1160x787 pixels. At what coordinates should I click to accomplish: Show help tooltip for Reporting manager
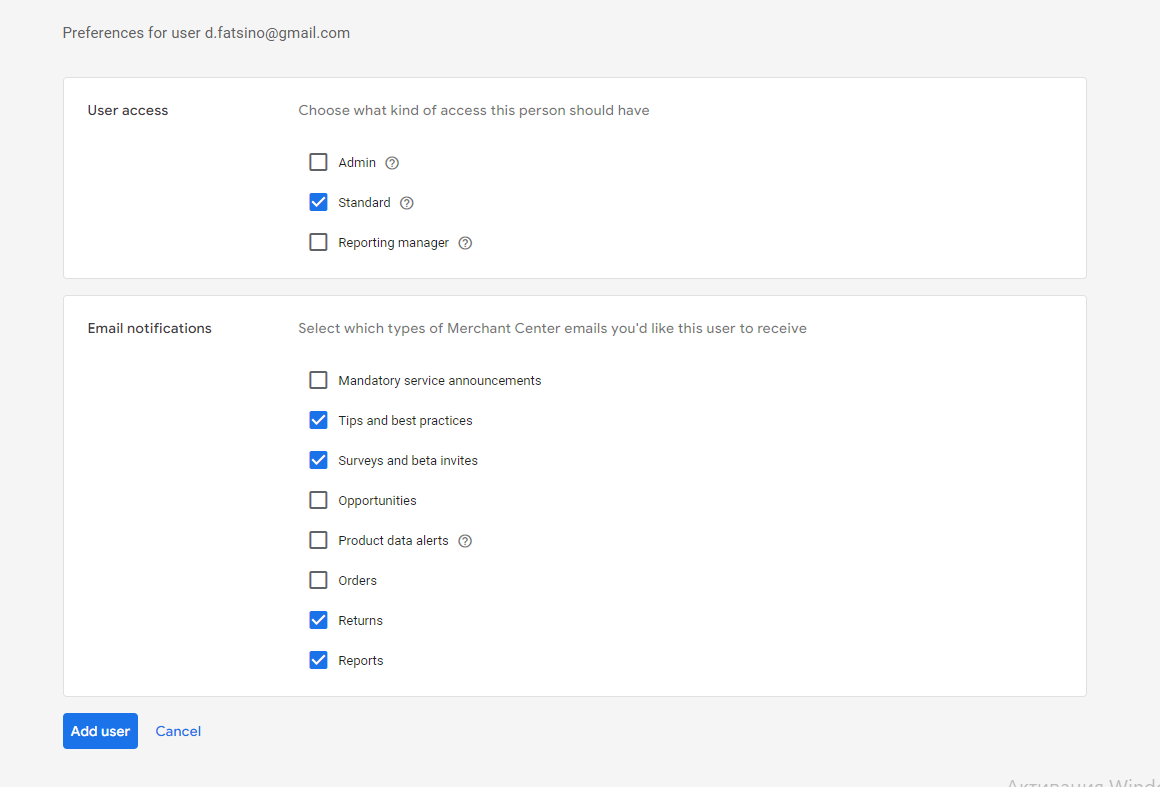pyautogui.click(x=465, y=243)
